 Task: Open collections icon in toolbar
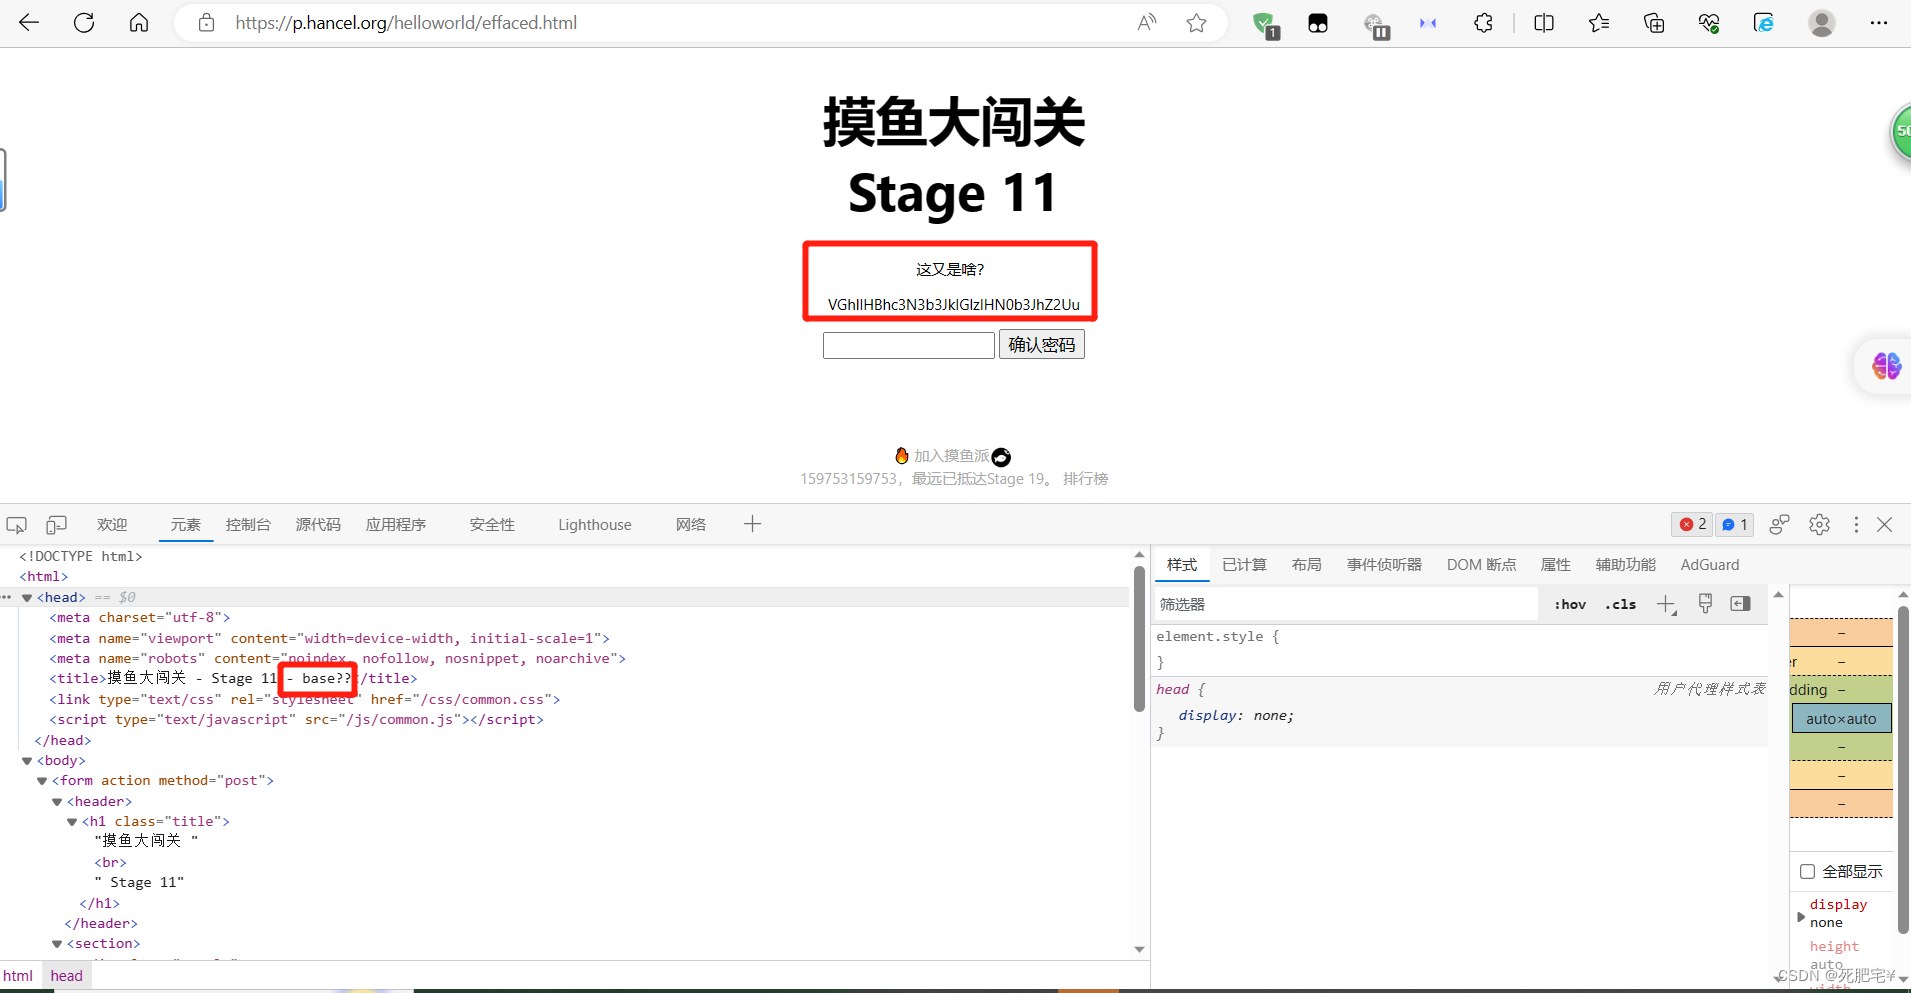point(1654,22)
